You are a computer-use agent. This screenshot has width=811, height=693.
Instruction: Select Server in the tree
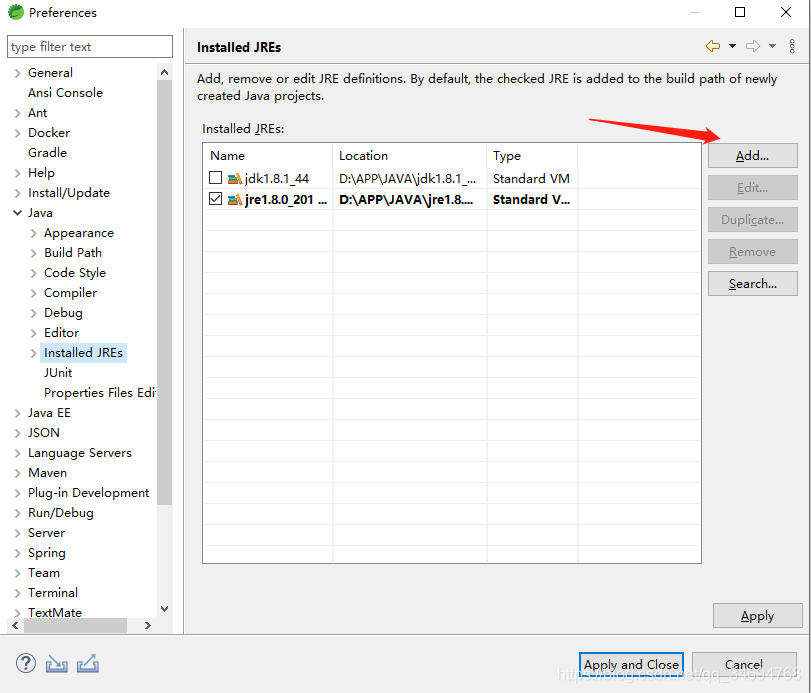(x=47, y=533)
